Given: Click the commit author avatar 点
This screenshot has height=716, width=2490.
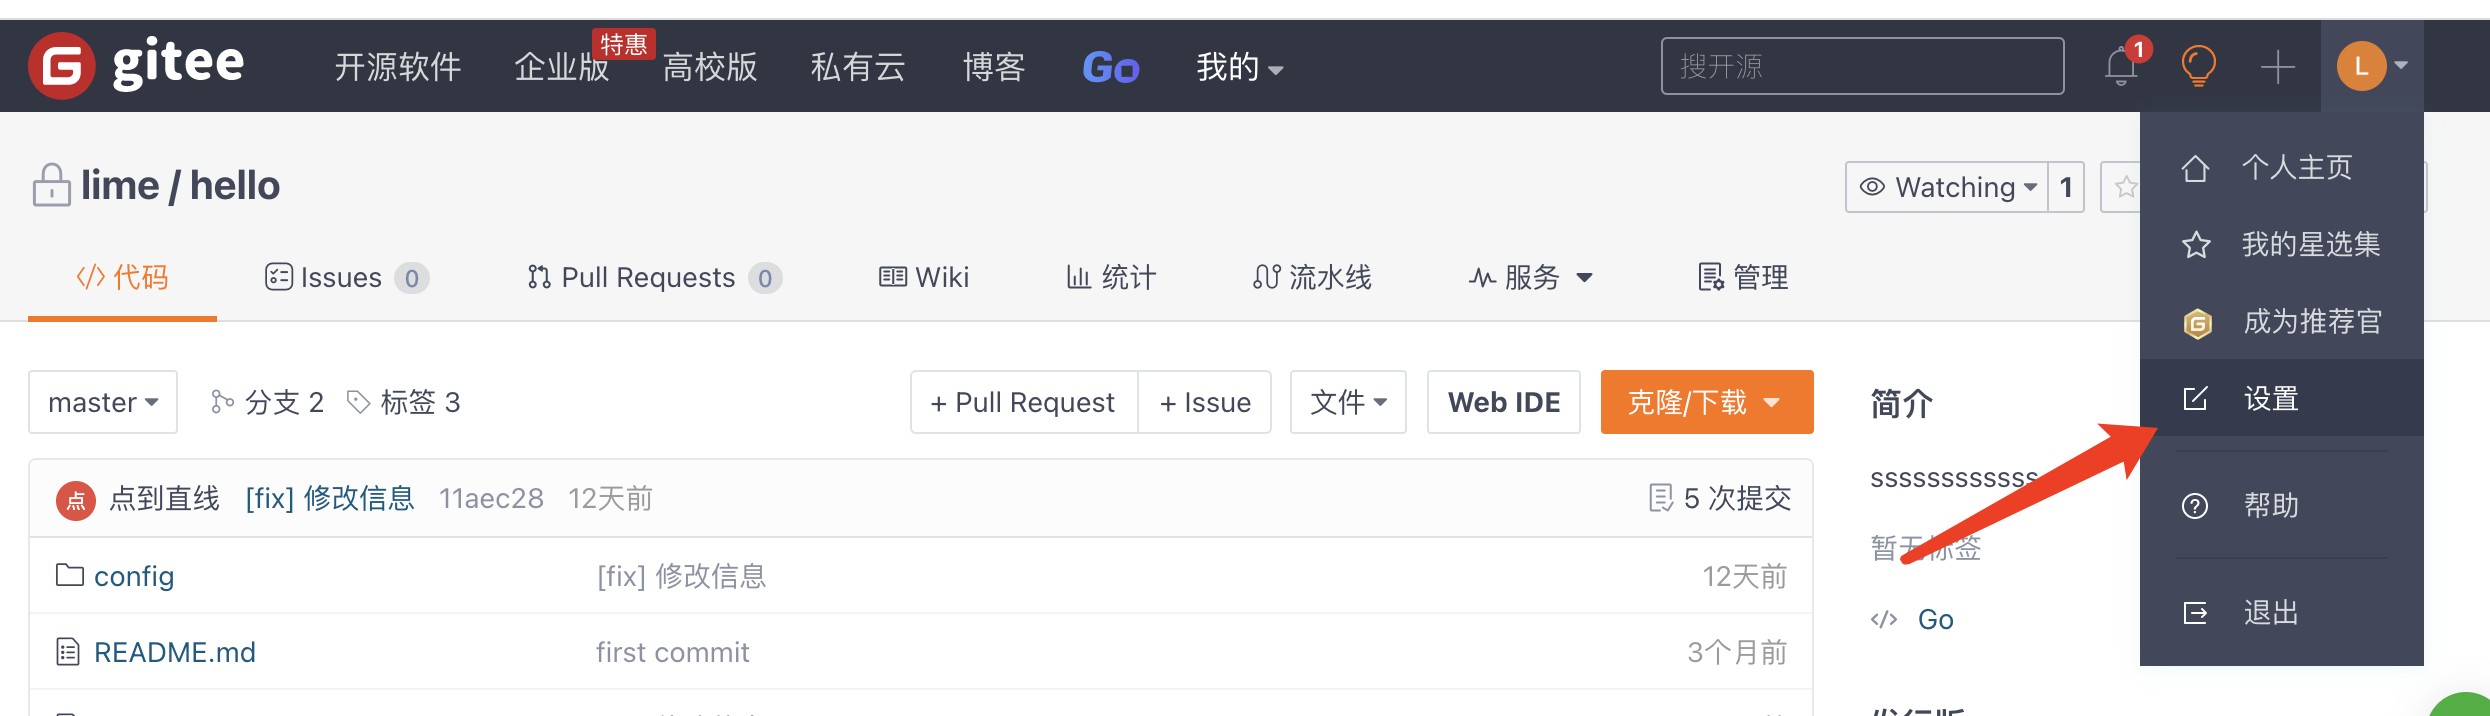Looking at the screenshot, I should 76,500.
